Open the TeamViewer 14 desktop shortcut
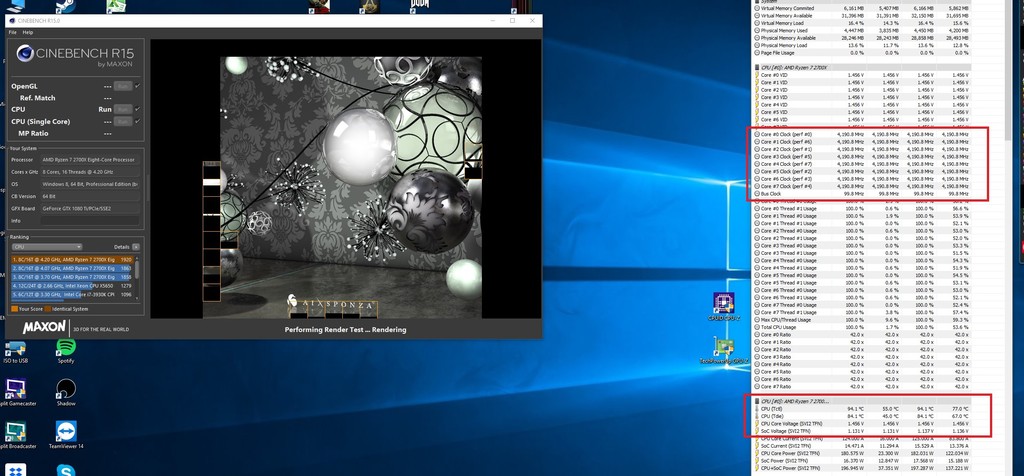 [x=66, y=434]
